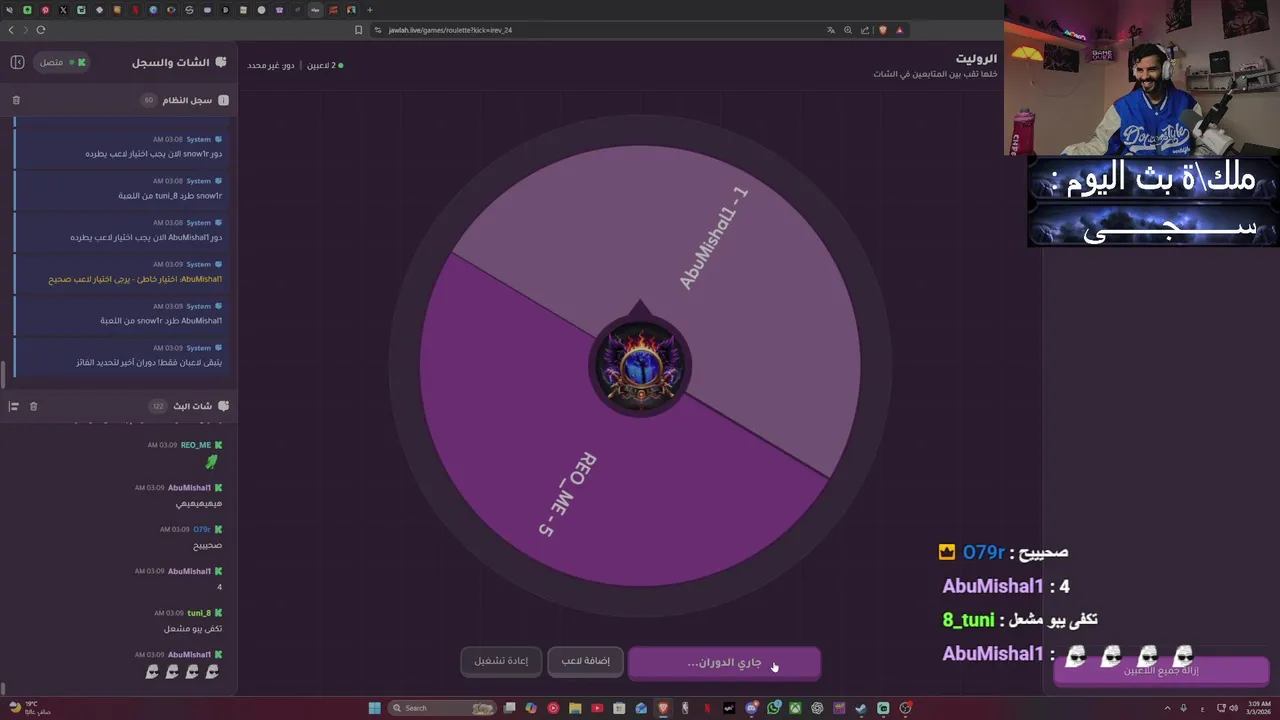Open Netflix from the taskbar
Image resolution: width=1280 pixels, height=720 pixels.
(707, 708)
